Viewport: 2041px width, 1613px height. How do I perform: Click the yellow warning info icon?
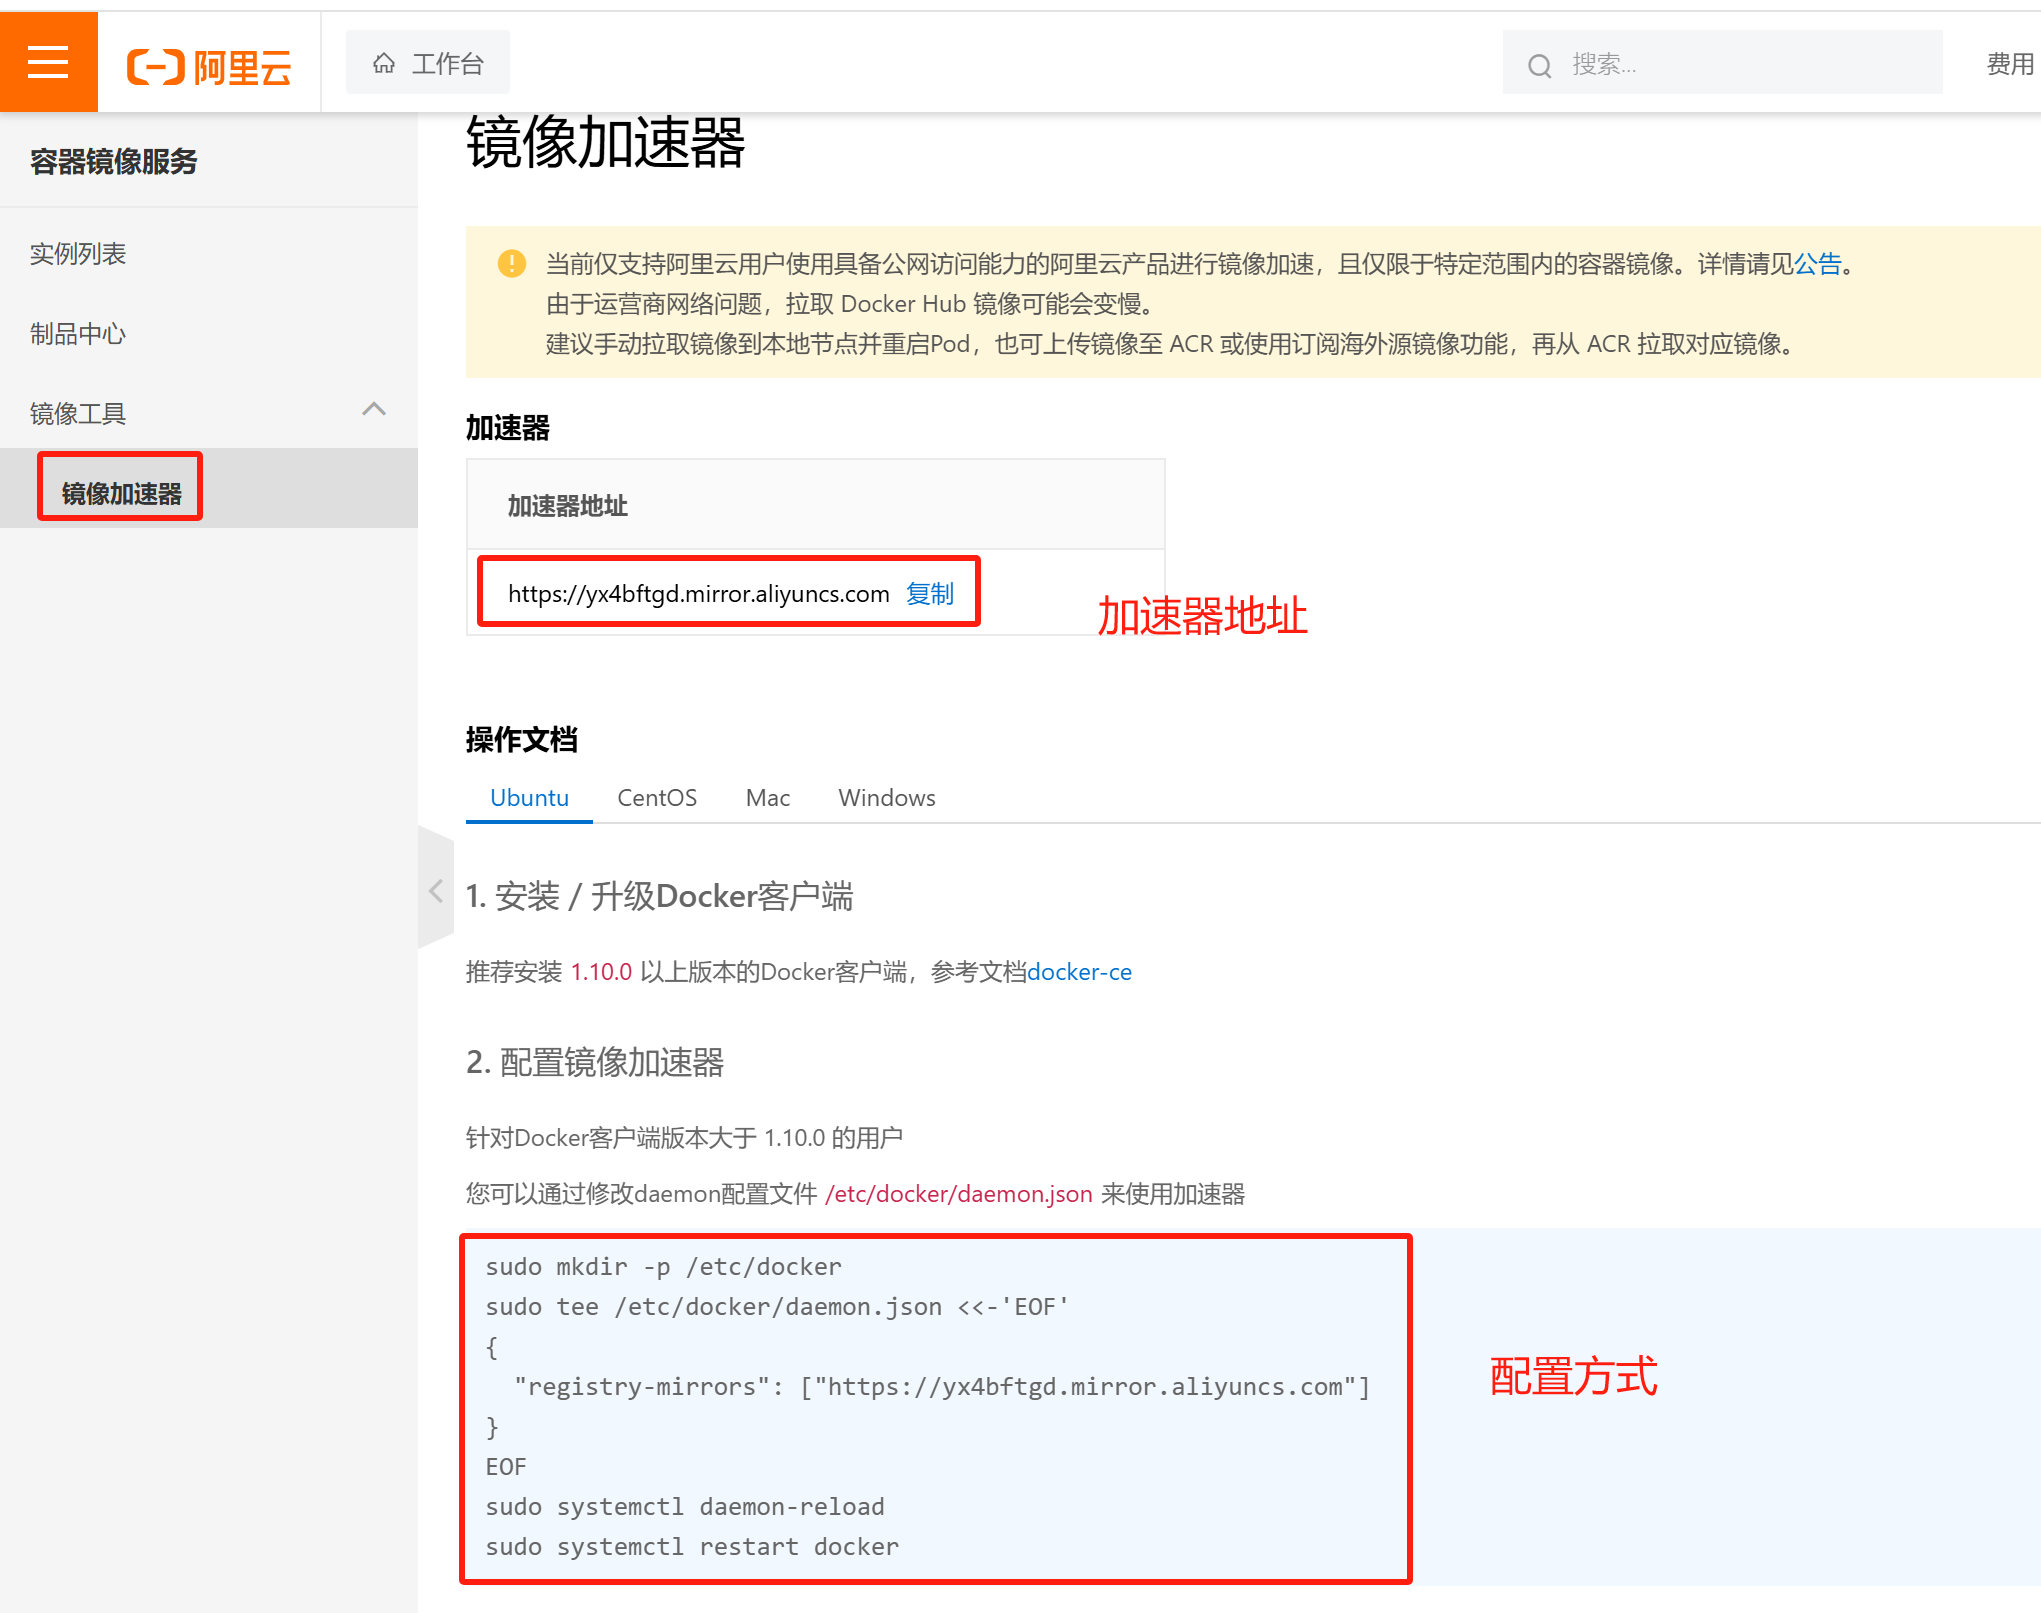click(x=512, y=264)
